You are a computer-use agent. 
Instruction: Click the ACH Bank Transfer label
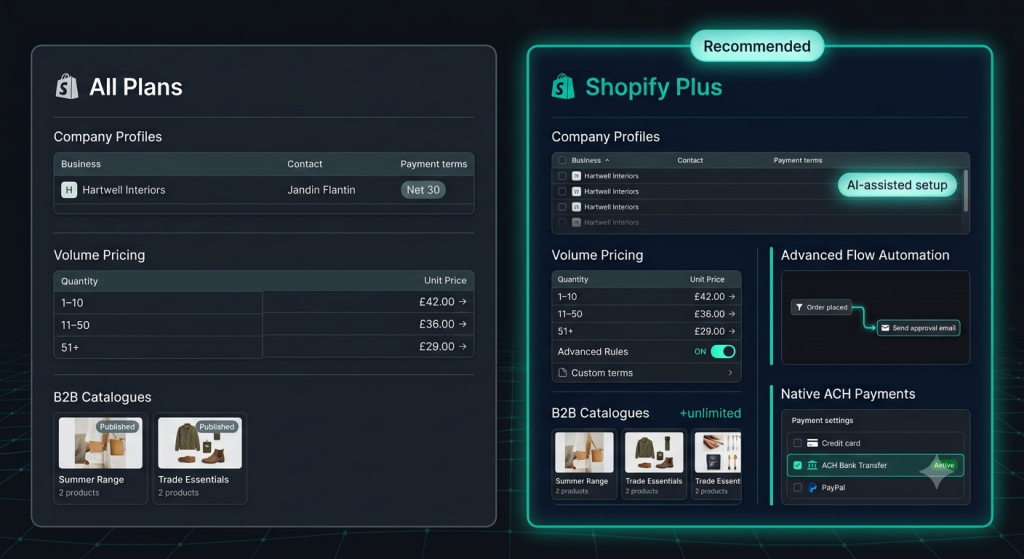[x=854, y=465]
